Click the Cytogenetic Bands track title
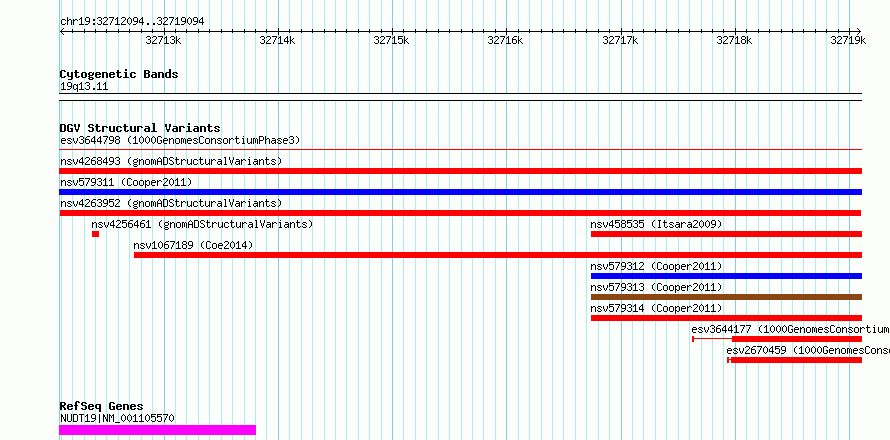This screenshot has width=890, height=440. click(119, 74)
